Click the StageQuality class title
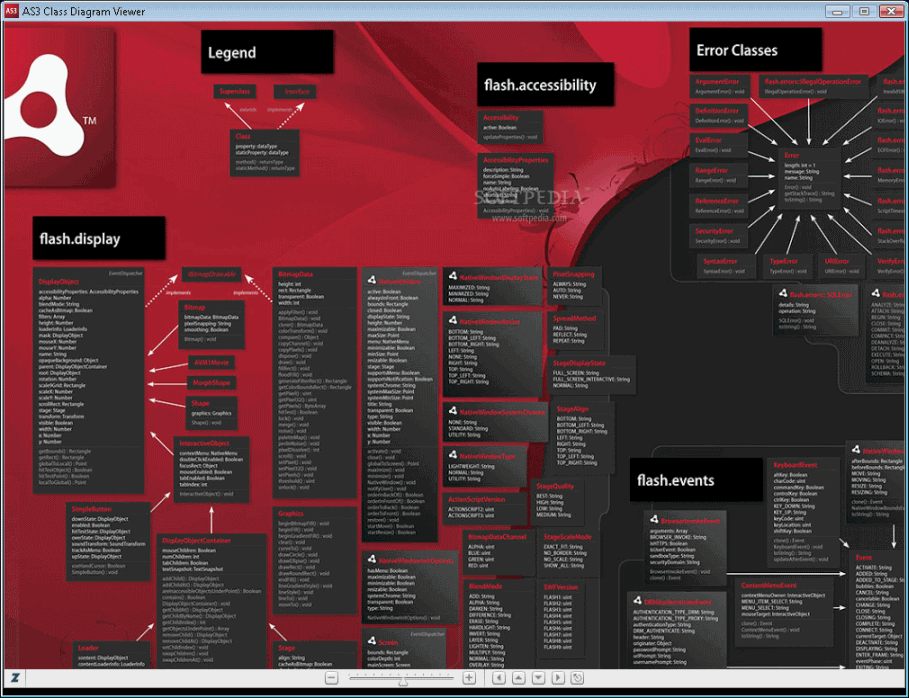Screen dimensions: 909x698 pos(555,486)
